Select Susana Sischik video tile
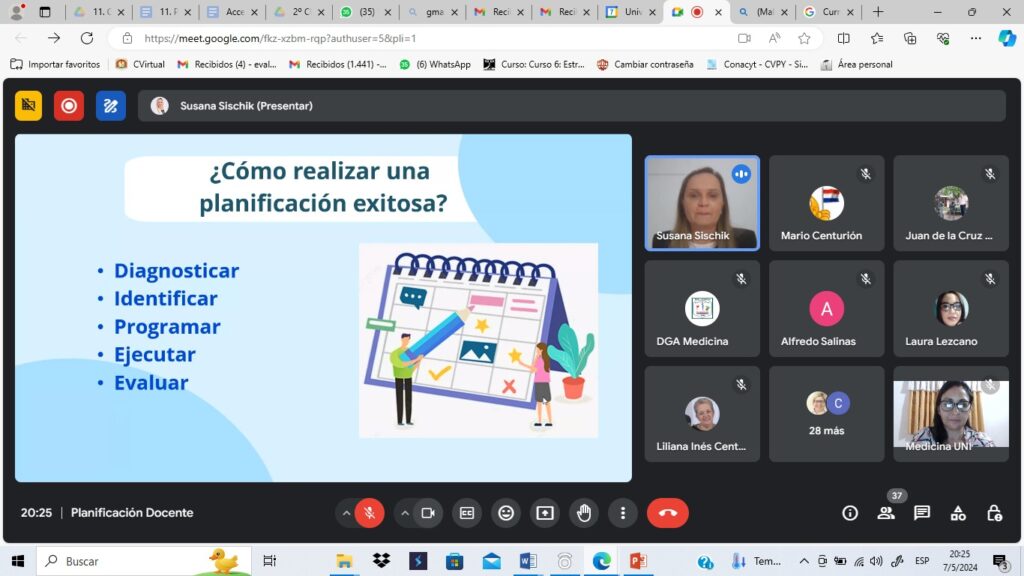Viewport: 1024px width, 576px height. pyautogui.click(x=702, y=203)
